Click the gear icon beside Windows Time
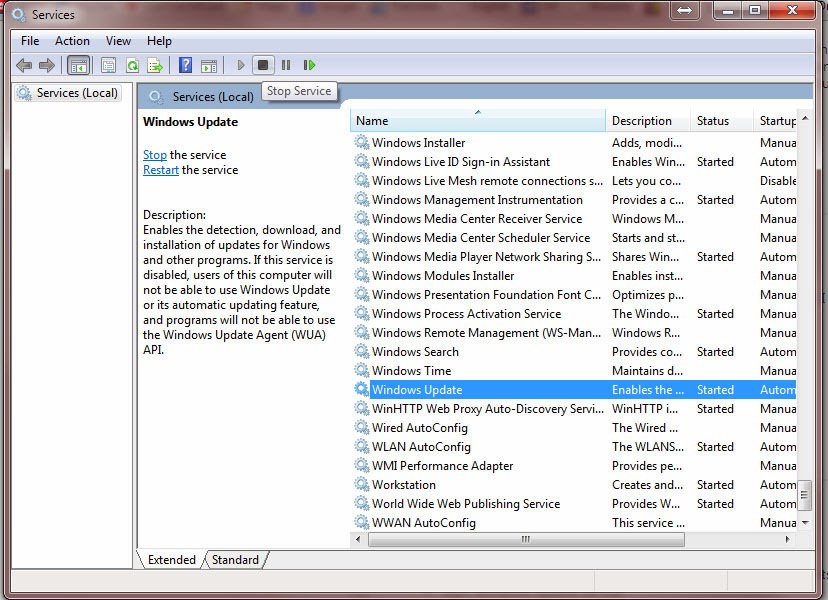 [x=362, y=370]
